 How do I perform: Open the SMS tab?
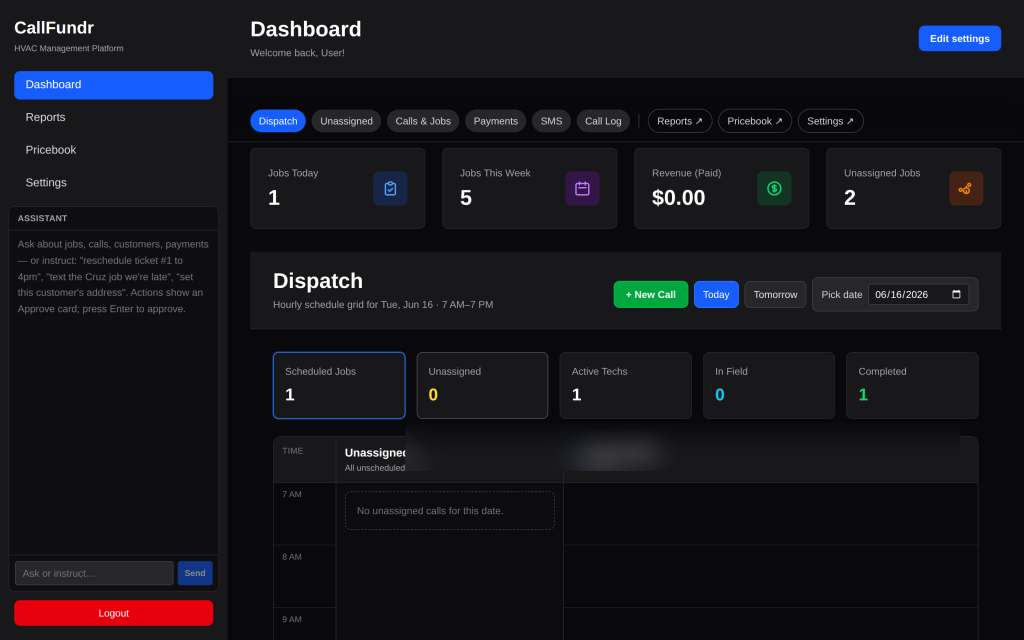pos(551,121)
